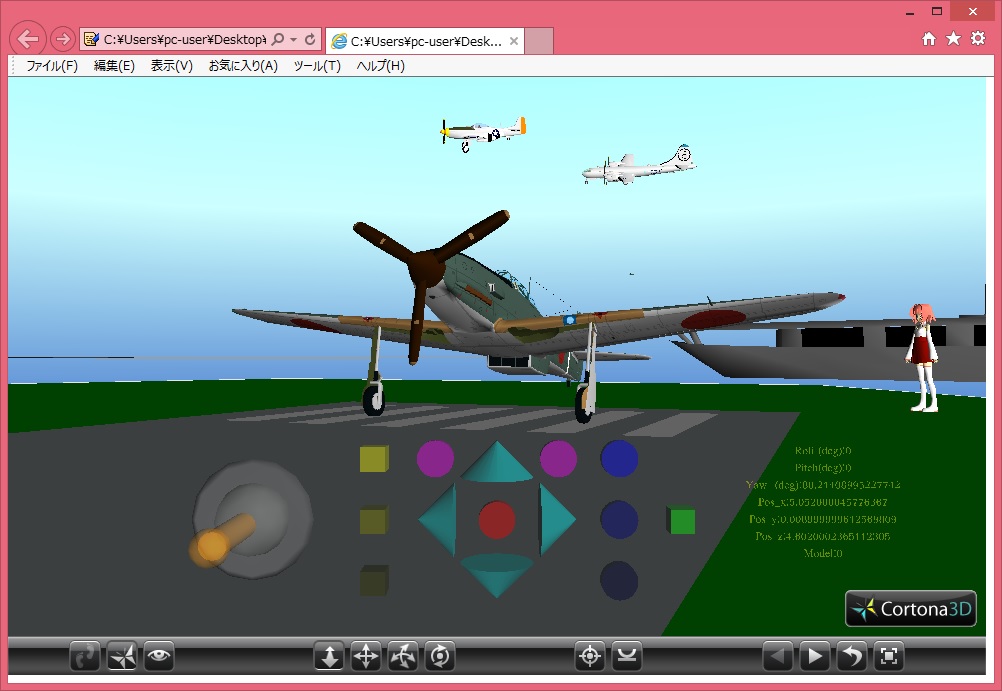
Task: Go to the next viewpoint arrow
Action: pos(815,657)
